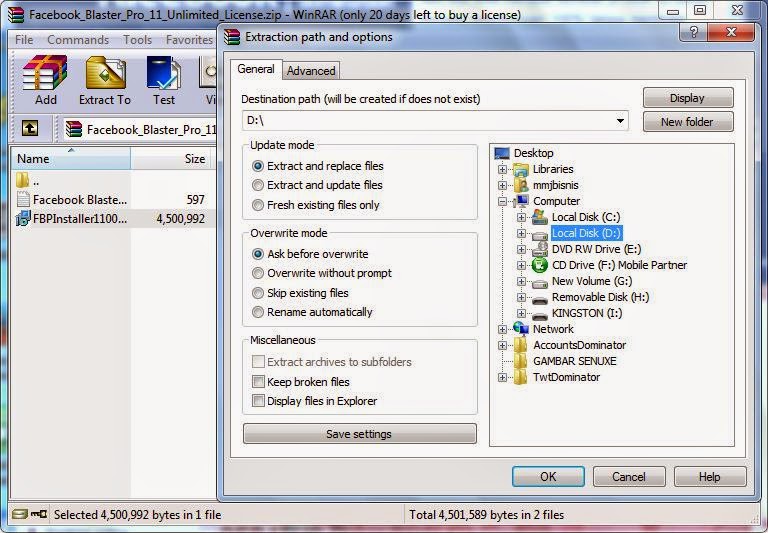Click the dialog's question mark help icon
The width and height of the screenshot is (768, 533).
click(x=694, y=32)
